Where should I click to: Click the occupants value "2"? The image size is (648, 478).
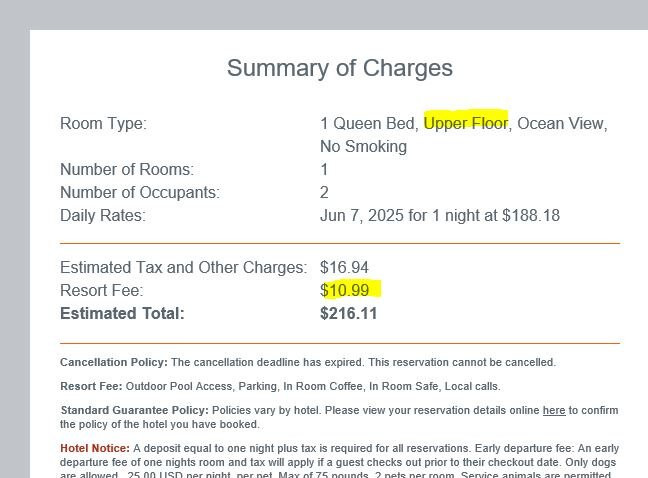pyautogui.click(x=324, y=192)
